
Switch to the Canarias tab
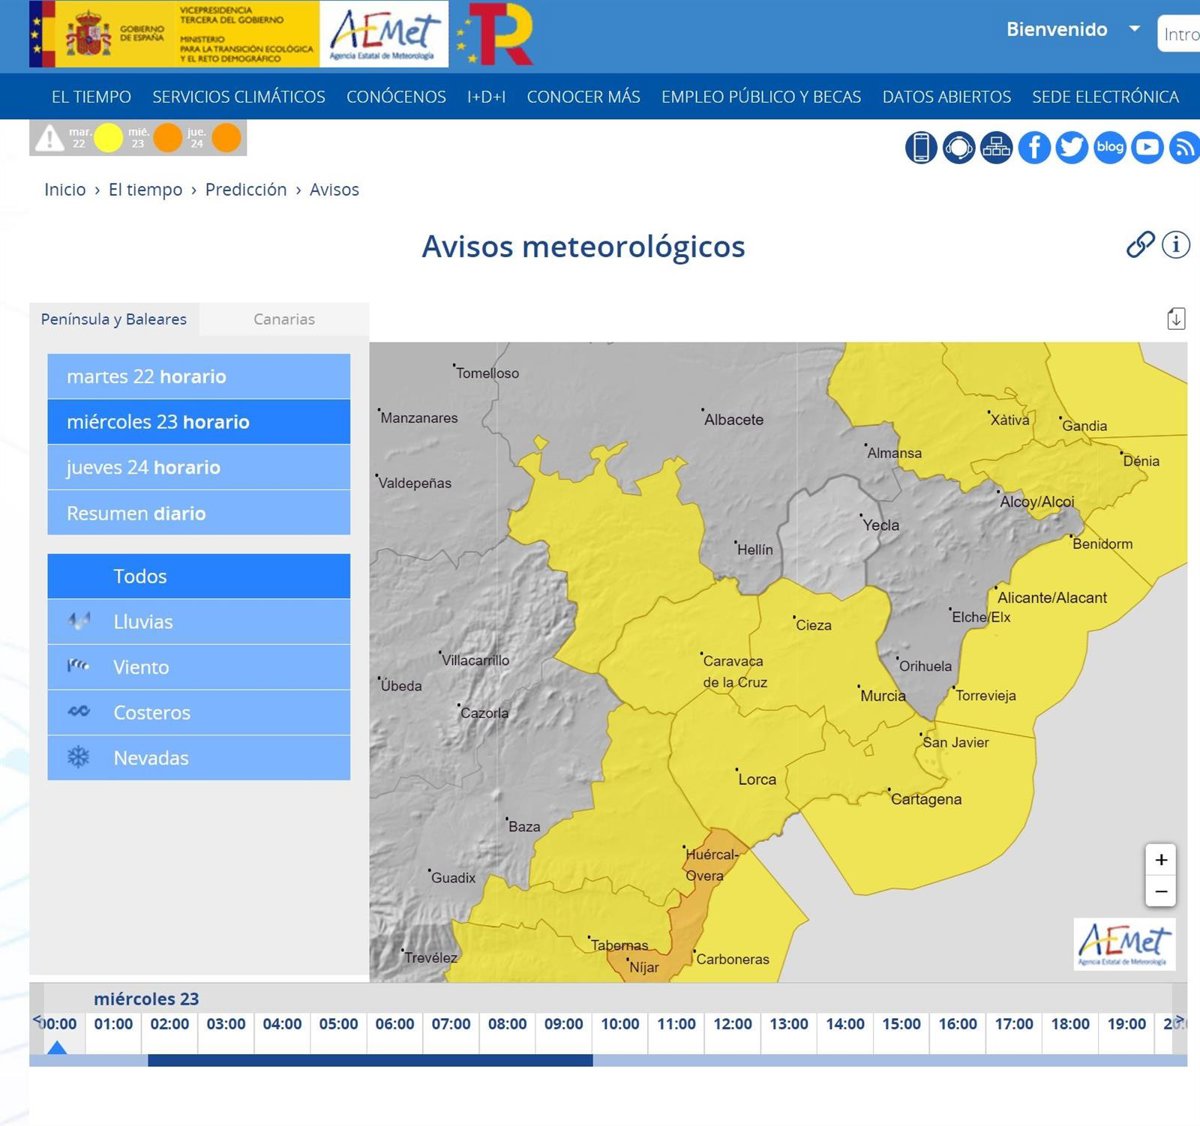click(284, 319)
